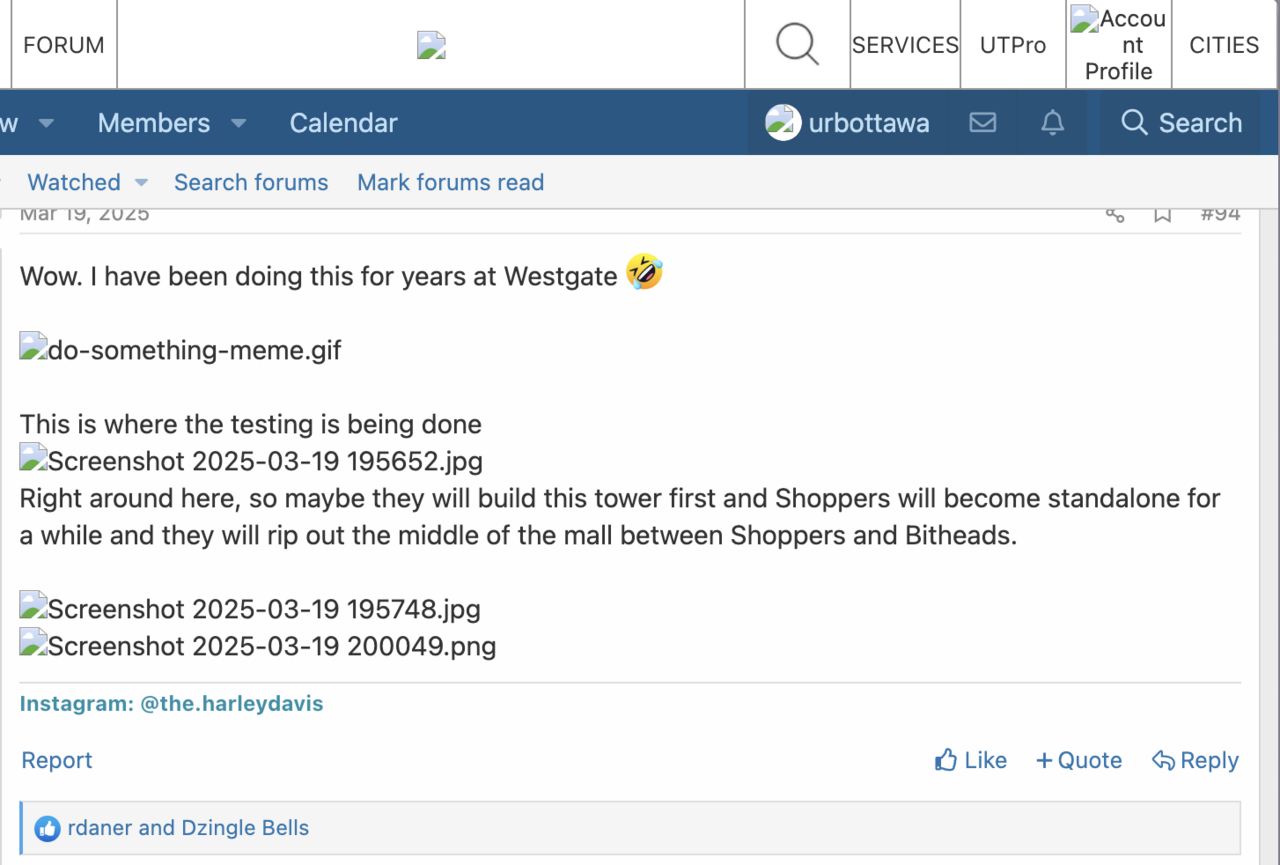Go to the CITIES section
This screenshot has width=1280, height=865.
click(x=1223, y=45)
